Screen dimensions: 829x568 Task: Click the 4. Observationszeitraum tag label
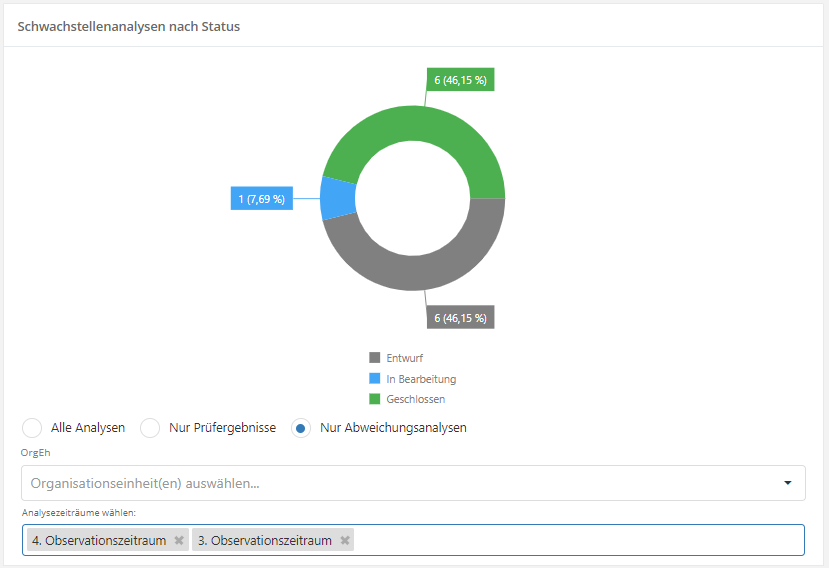pos(99,540)
